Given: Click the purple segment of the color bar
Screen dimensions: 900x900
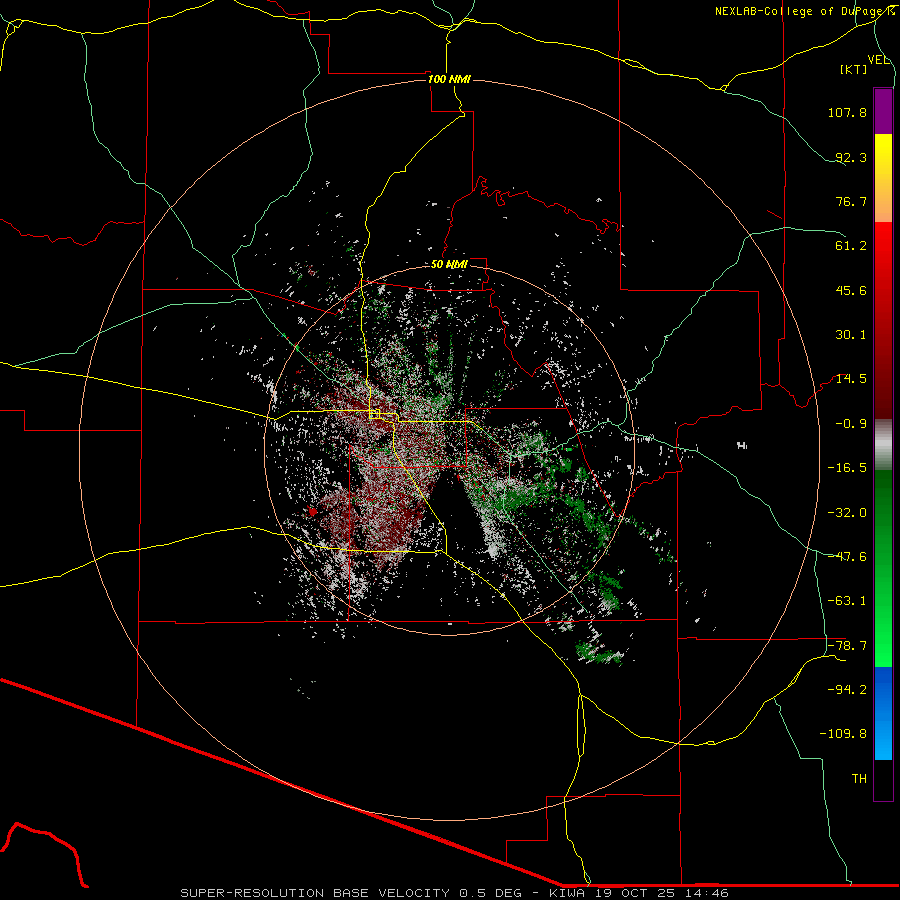Looking at the screenshot, I should click(x=883, y=111).
